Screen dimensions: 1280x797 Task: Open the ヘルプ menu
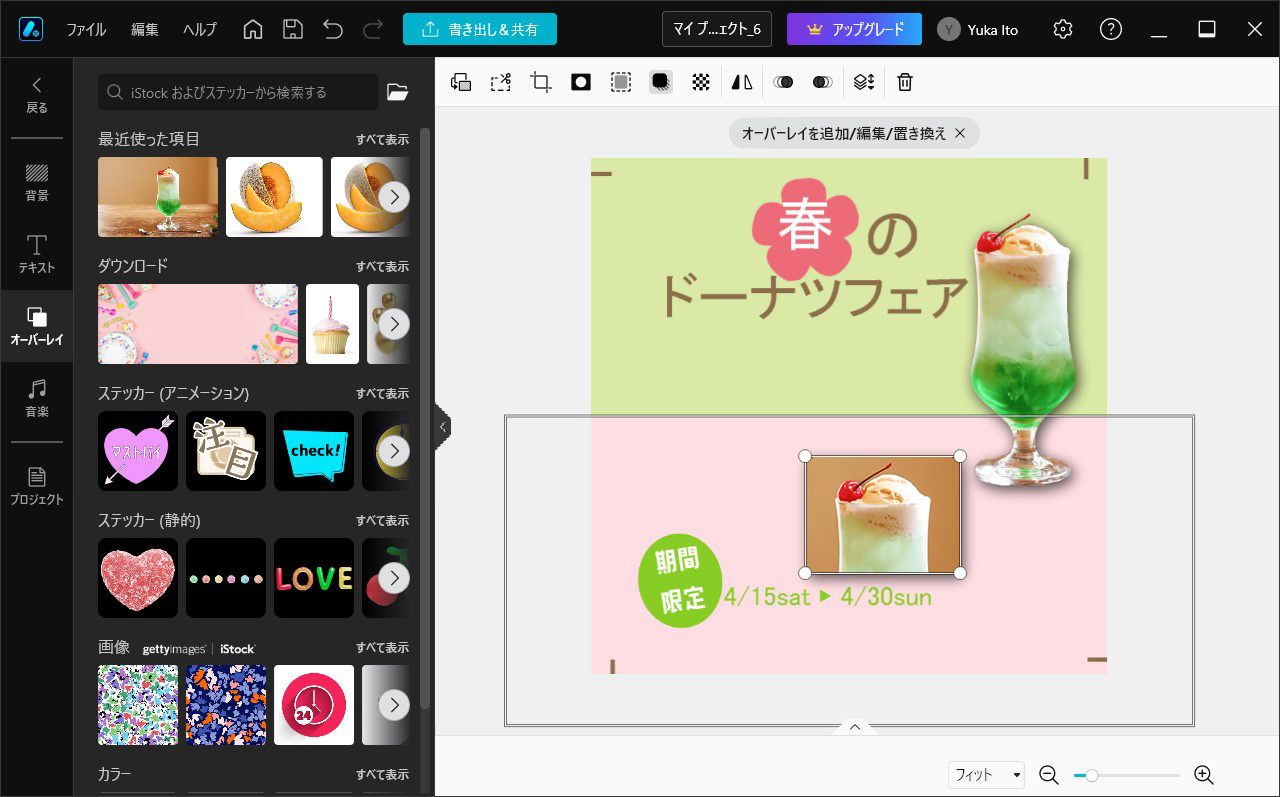tap(200, 29)
